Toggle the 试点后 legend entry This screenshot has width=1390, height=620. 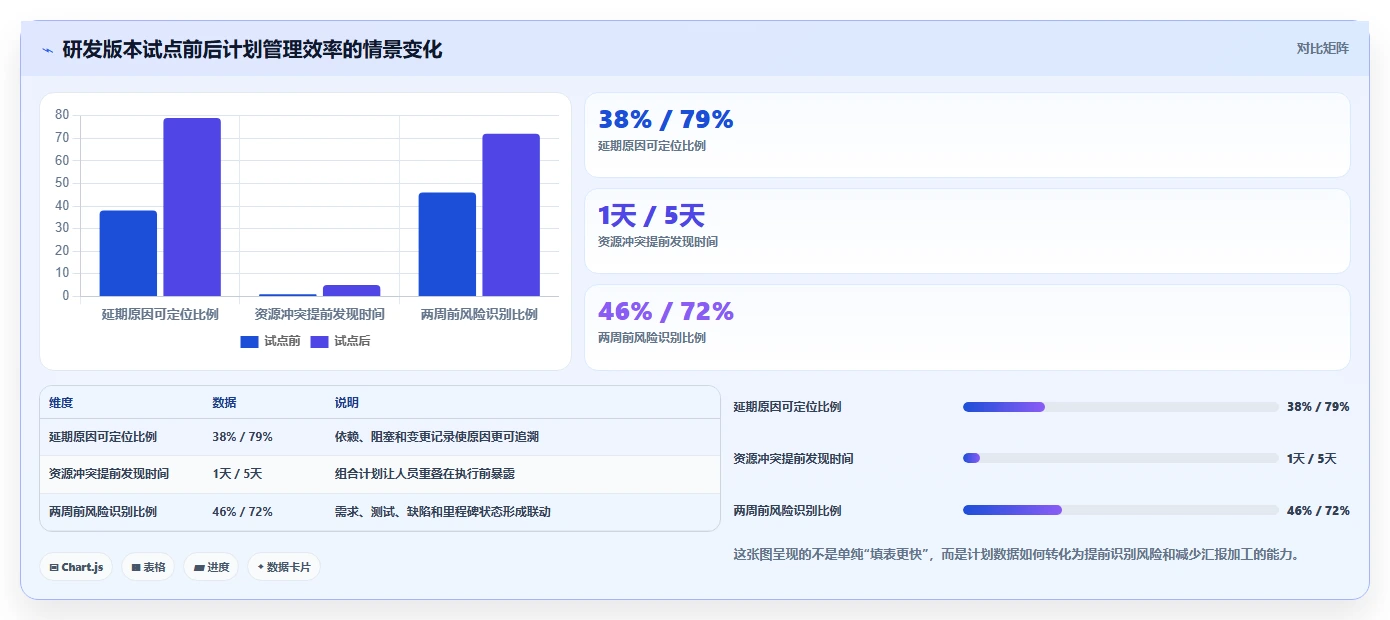340,341
